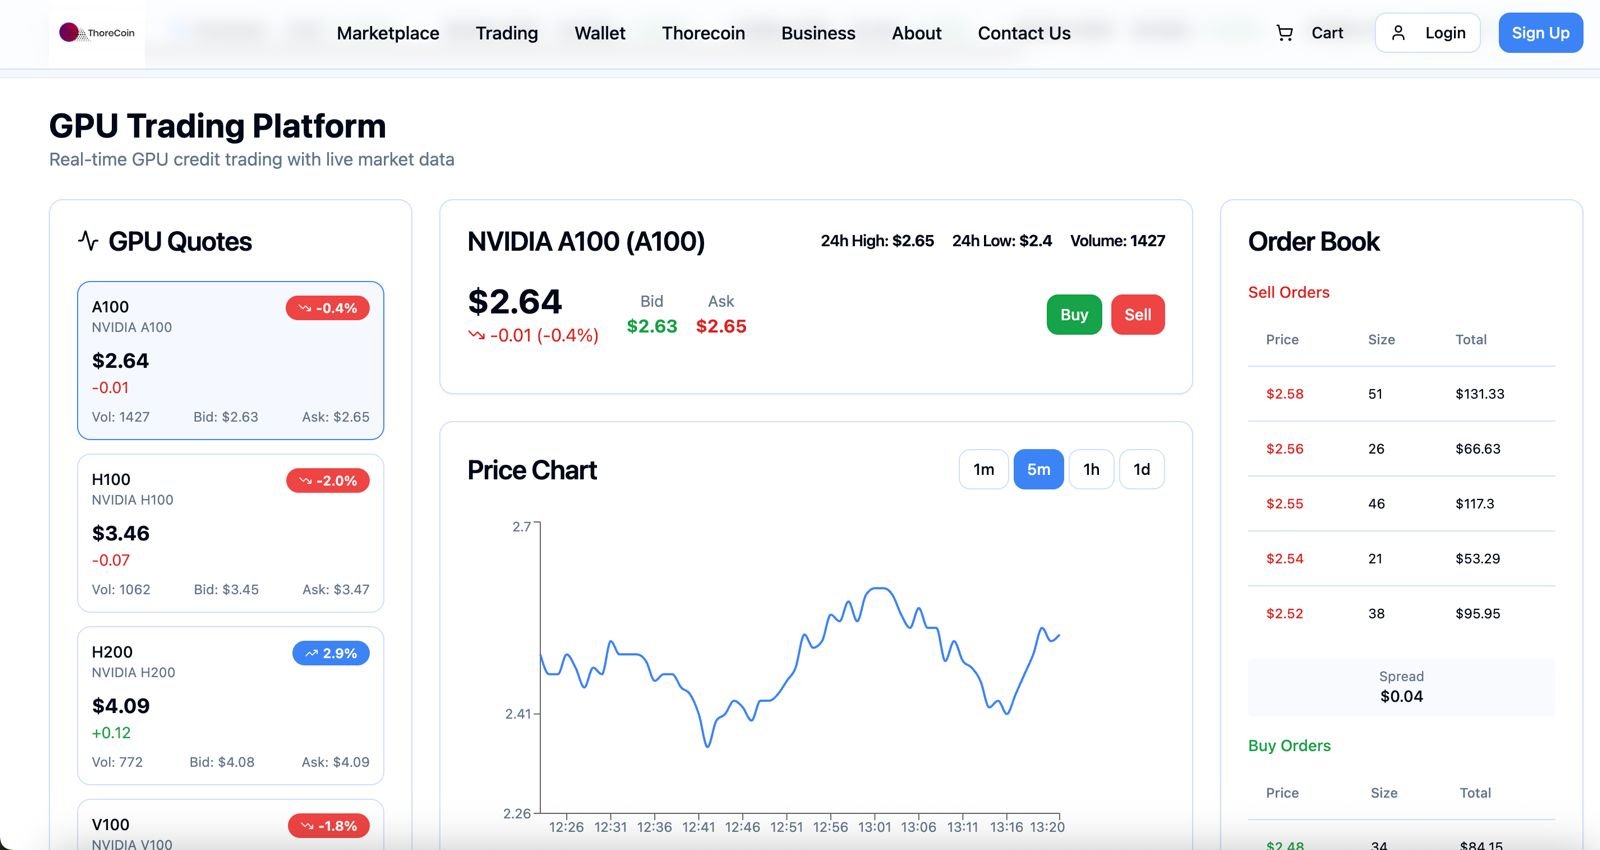Switch chart to 1m interval

coord(983,469)
